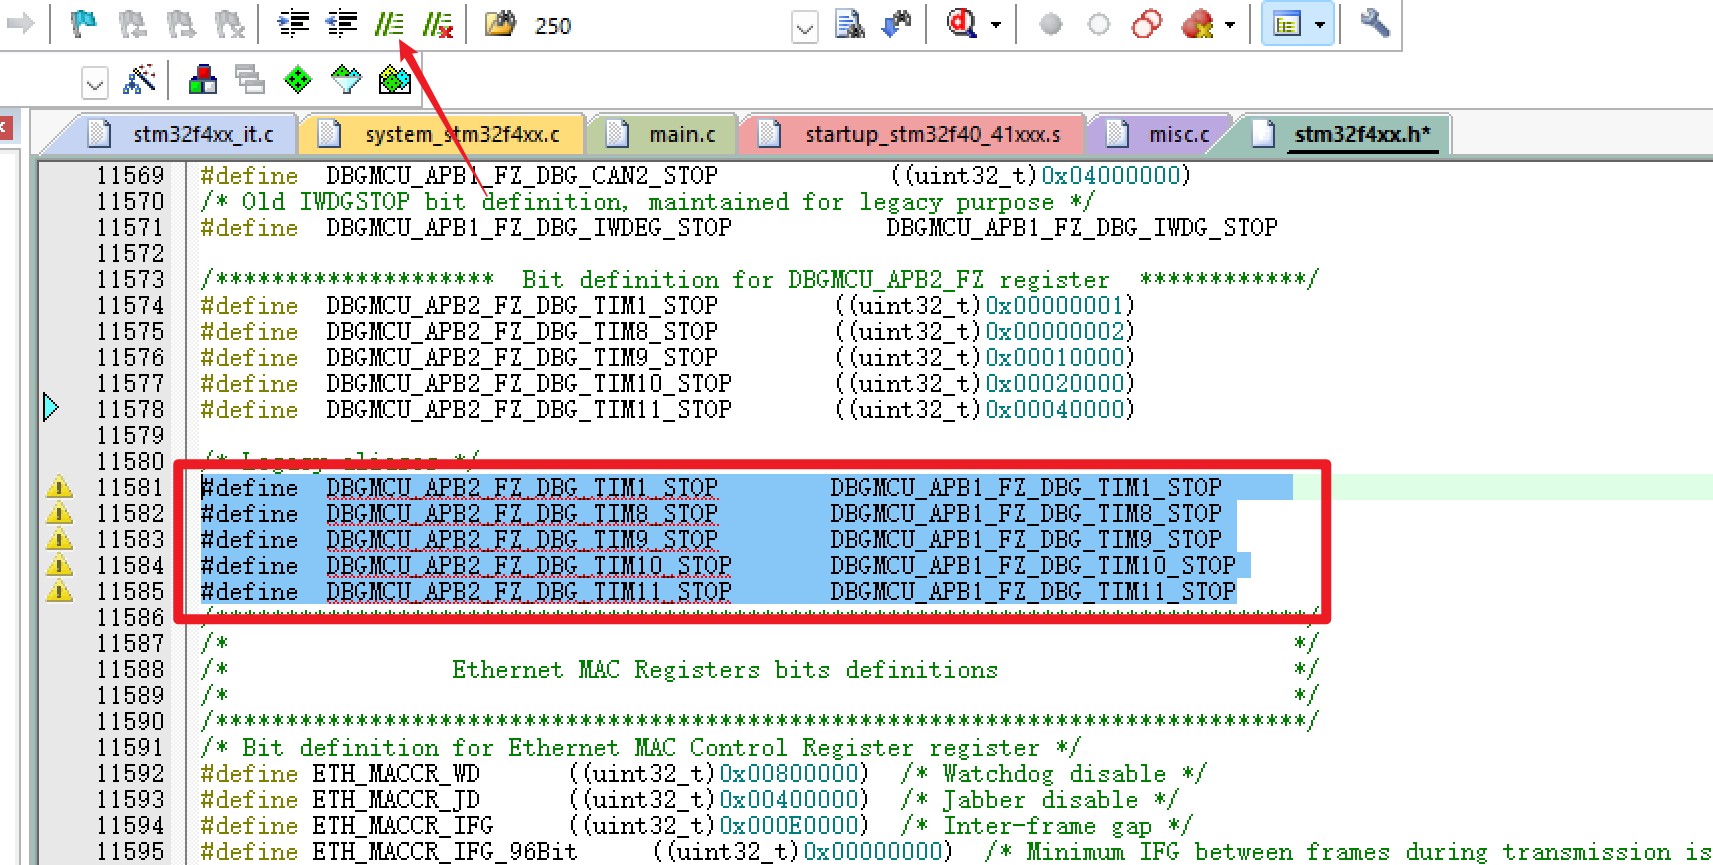
Task: Open Options for Target magic-wand icon
Action: coord(139,80)
